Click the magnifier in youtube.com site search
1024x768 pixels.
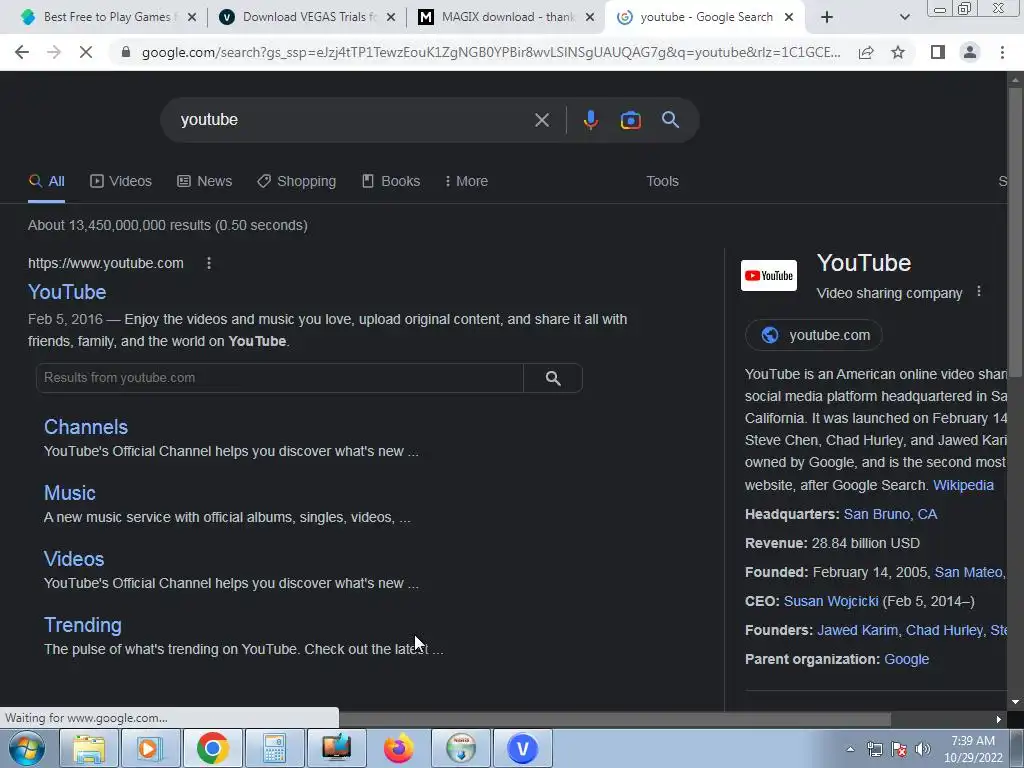(553, 378)
